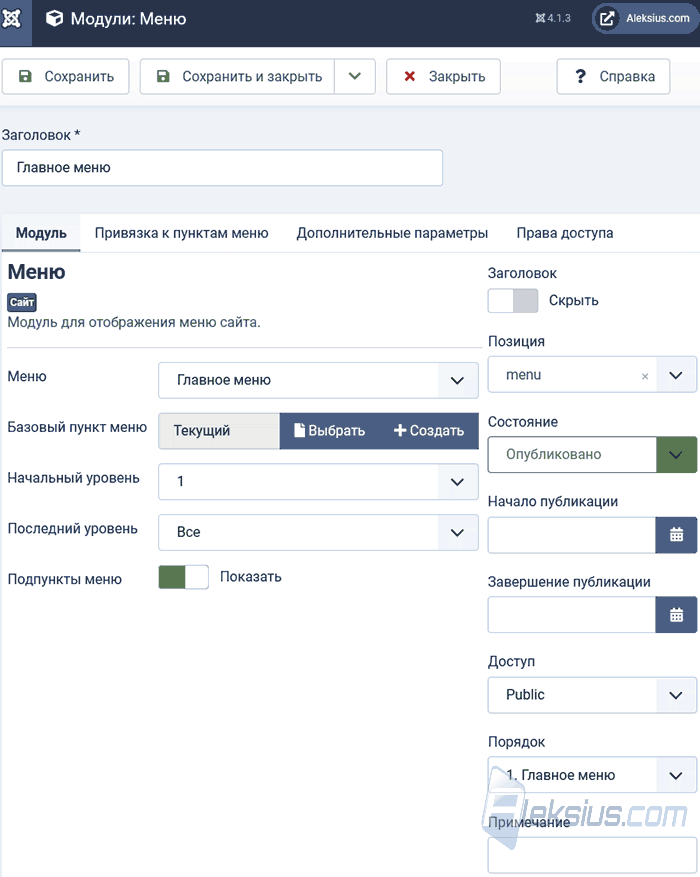Click the Joomla 4.1.3 version label
The width and height of the screenshot is (700, 877).
click(x=553, y=18)
